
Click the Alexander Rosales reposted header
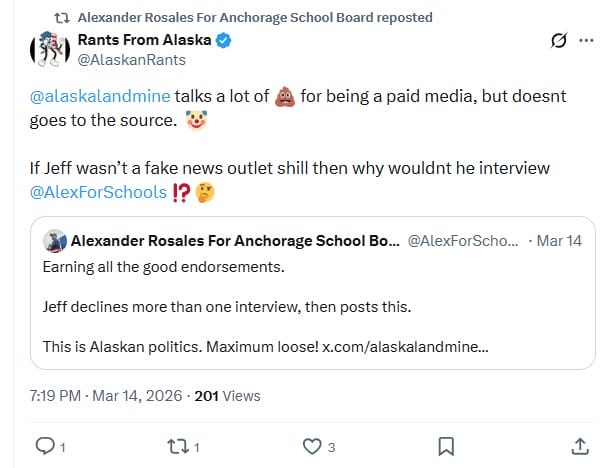click(x=255, y=17)
